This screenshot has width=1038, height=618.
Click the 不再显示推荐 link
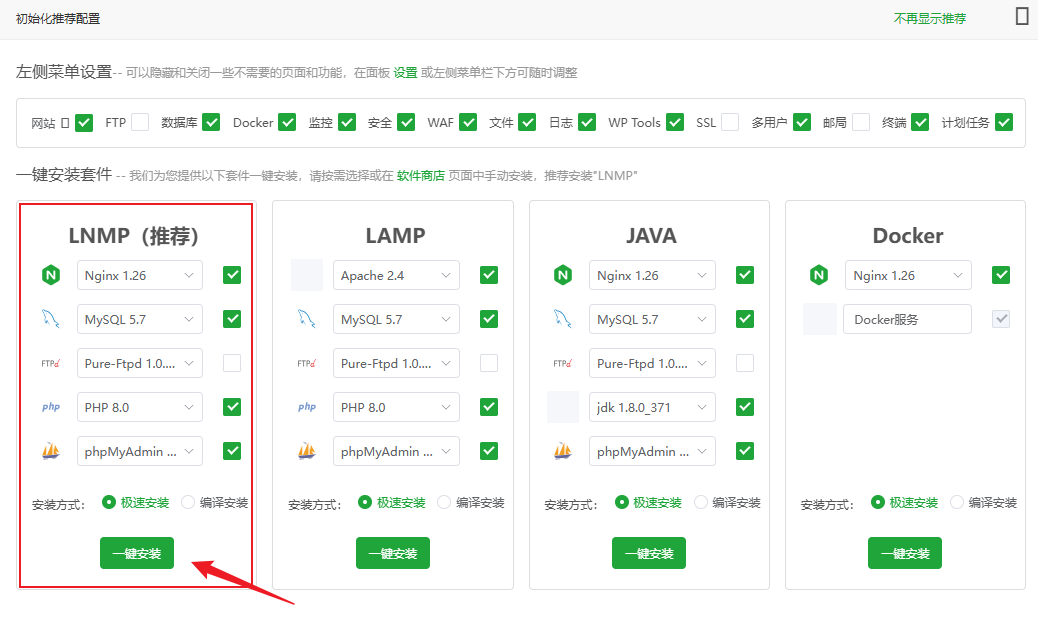coord(929,18)
